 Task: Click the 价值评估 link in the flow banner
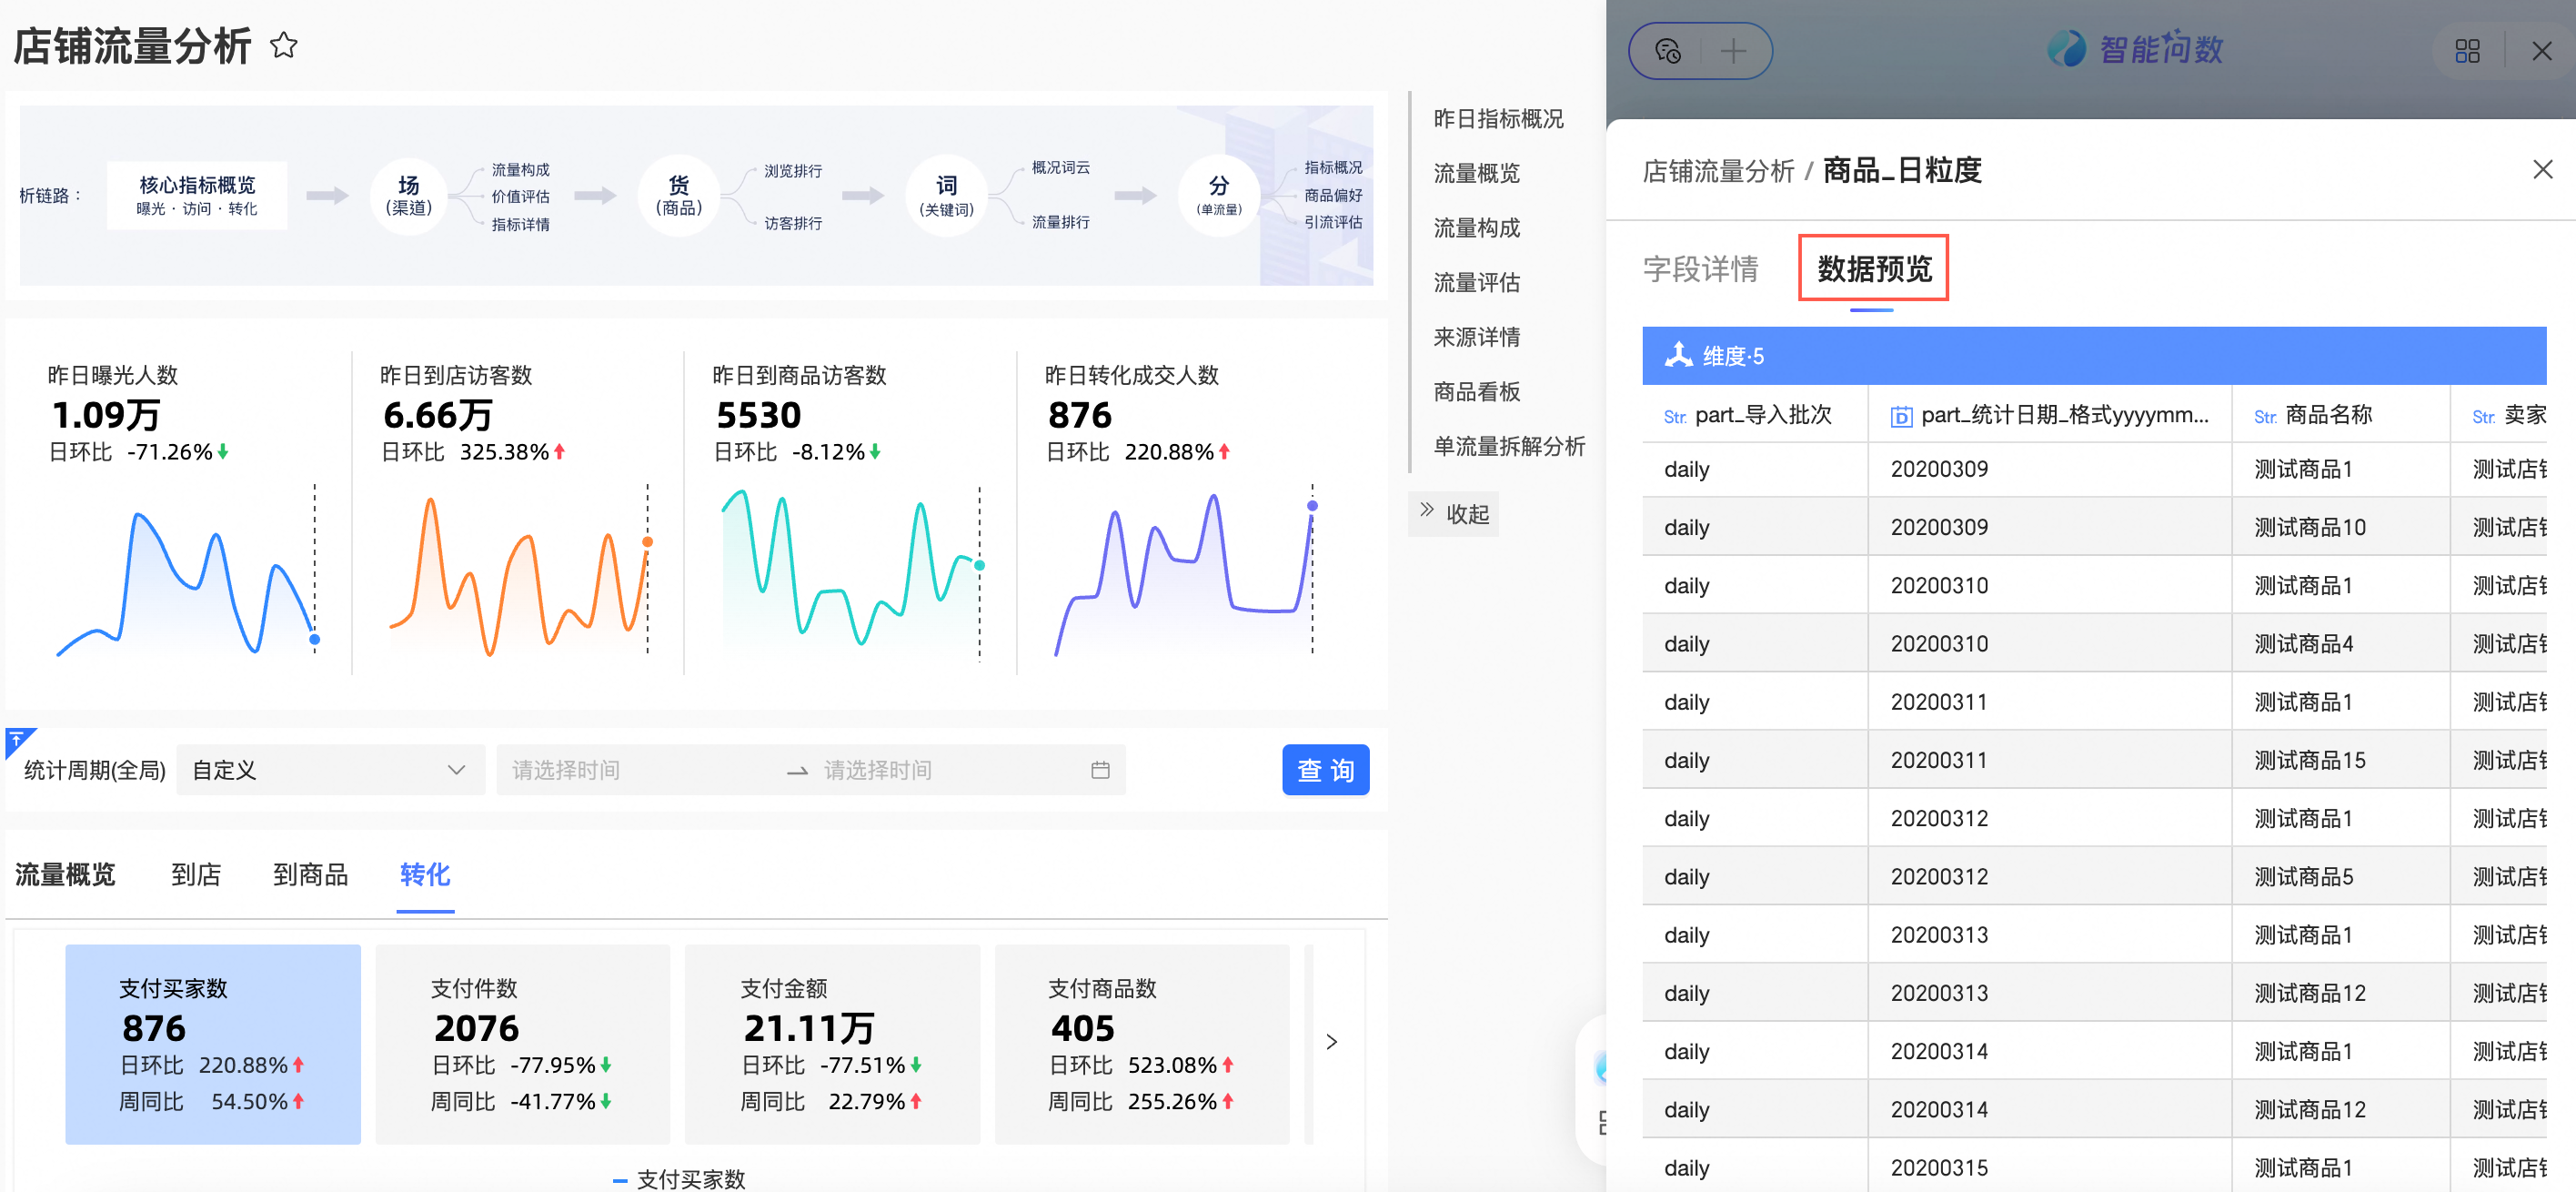coord(520,197)
